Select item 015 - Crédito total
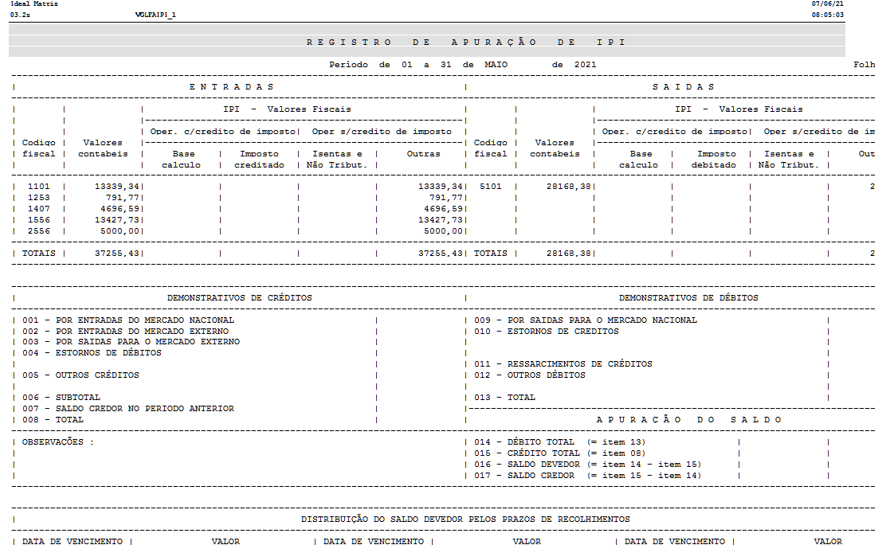Screen dimensions: 875x548 click(560, 453)
